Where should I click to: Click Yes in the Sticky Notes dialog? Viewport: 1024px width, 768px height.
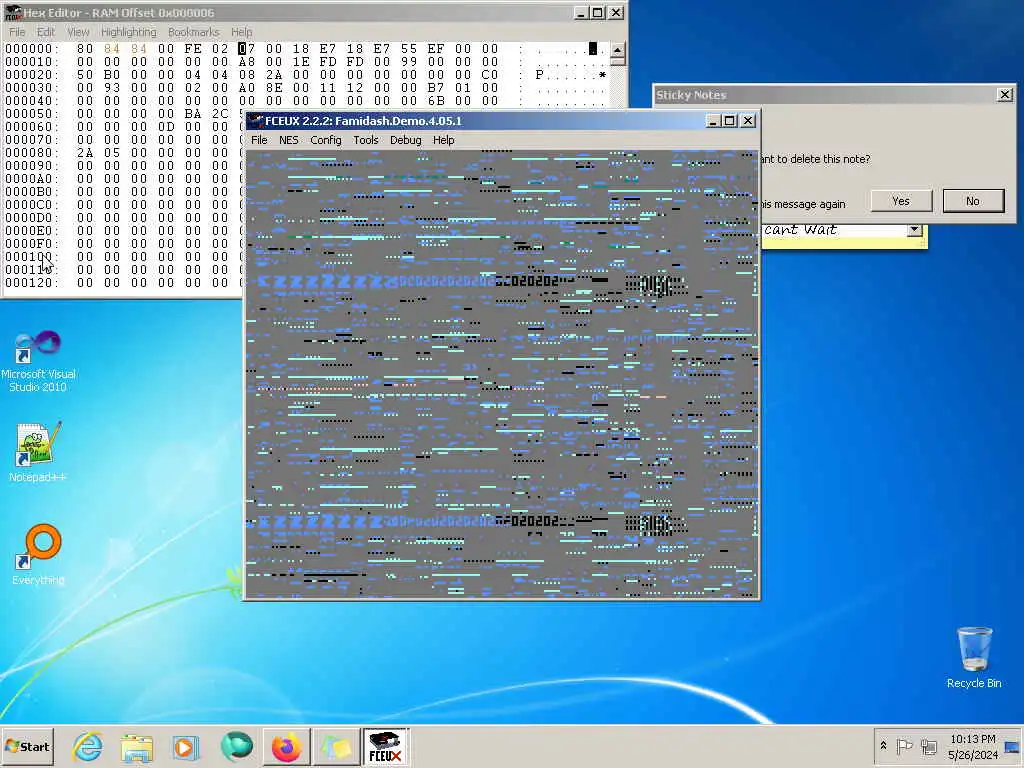point(901,201)
